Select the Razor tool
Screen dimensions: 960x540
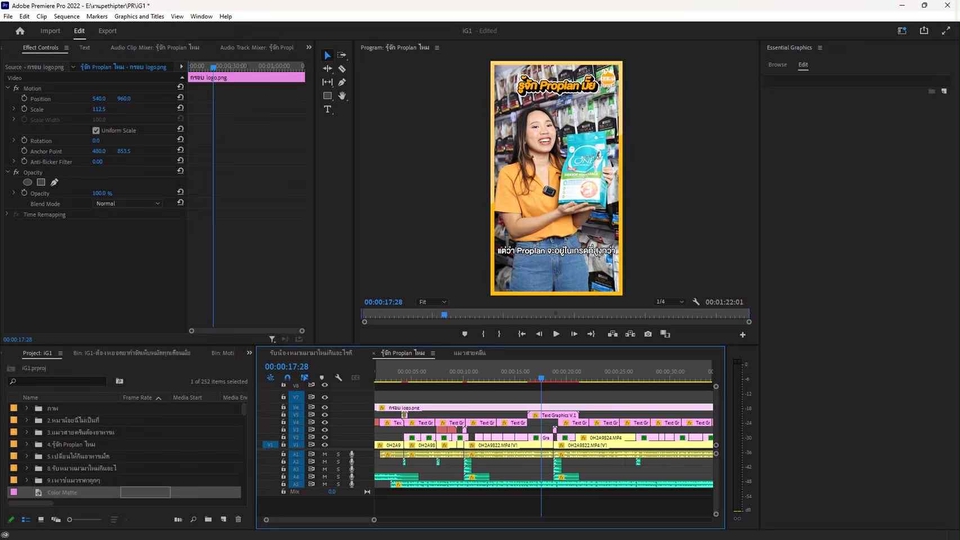(342, 69)
